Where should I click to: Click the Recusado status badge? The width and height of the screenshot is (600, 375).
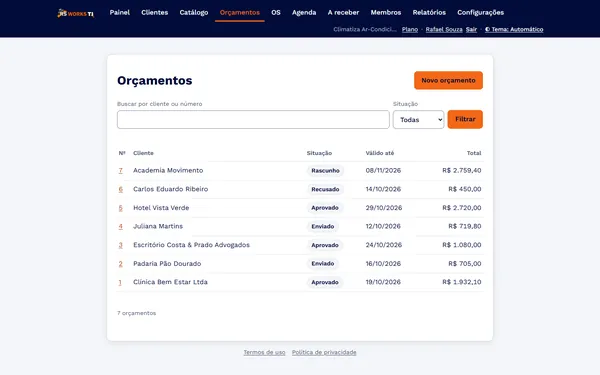[x=325, y=189]
